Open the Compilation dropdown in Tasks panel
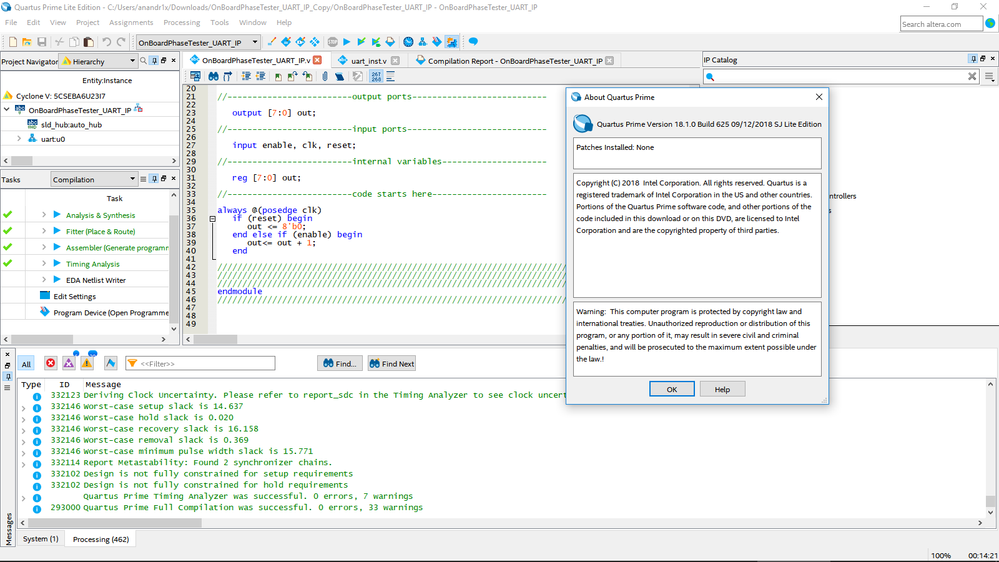This screenshot has width=999, height=562. tap(93, 180)
